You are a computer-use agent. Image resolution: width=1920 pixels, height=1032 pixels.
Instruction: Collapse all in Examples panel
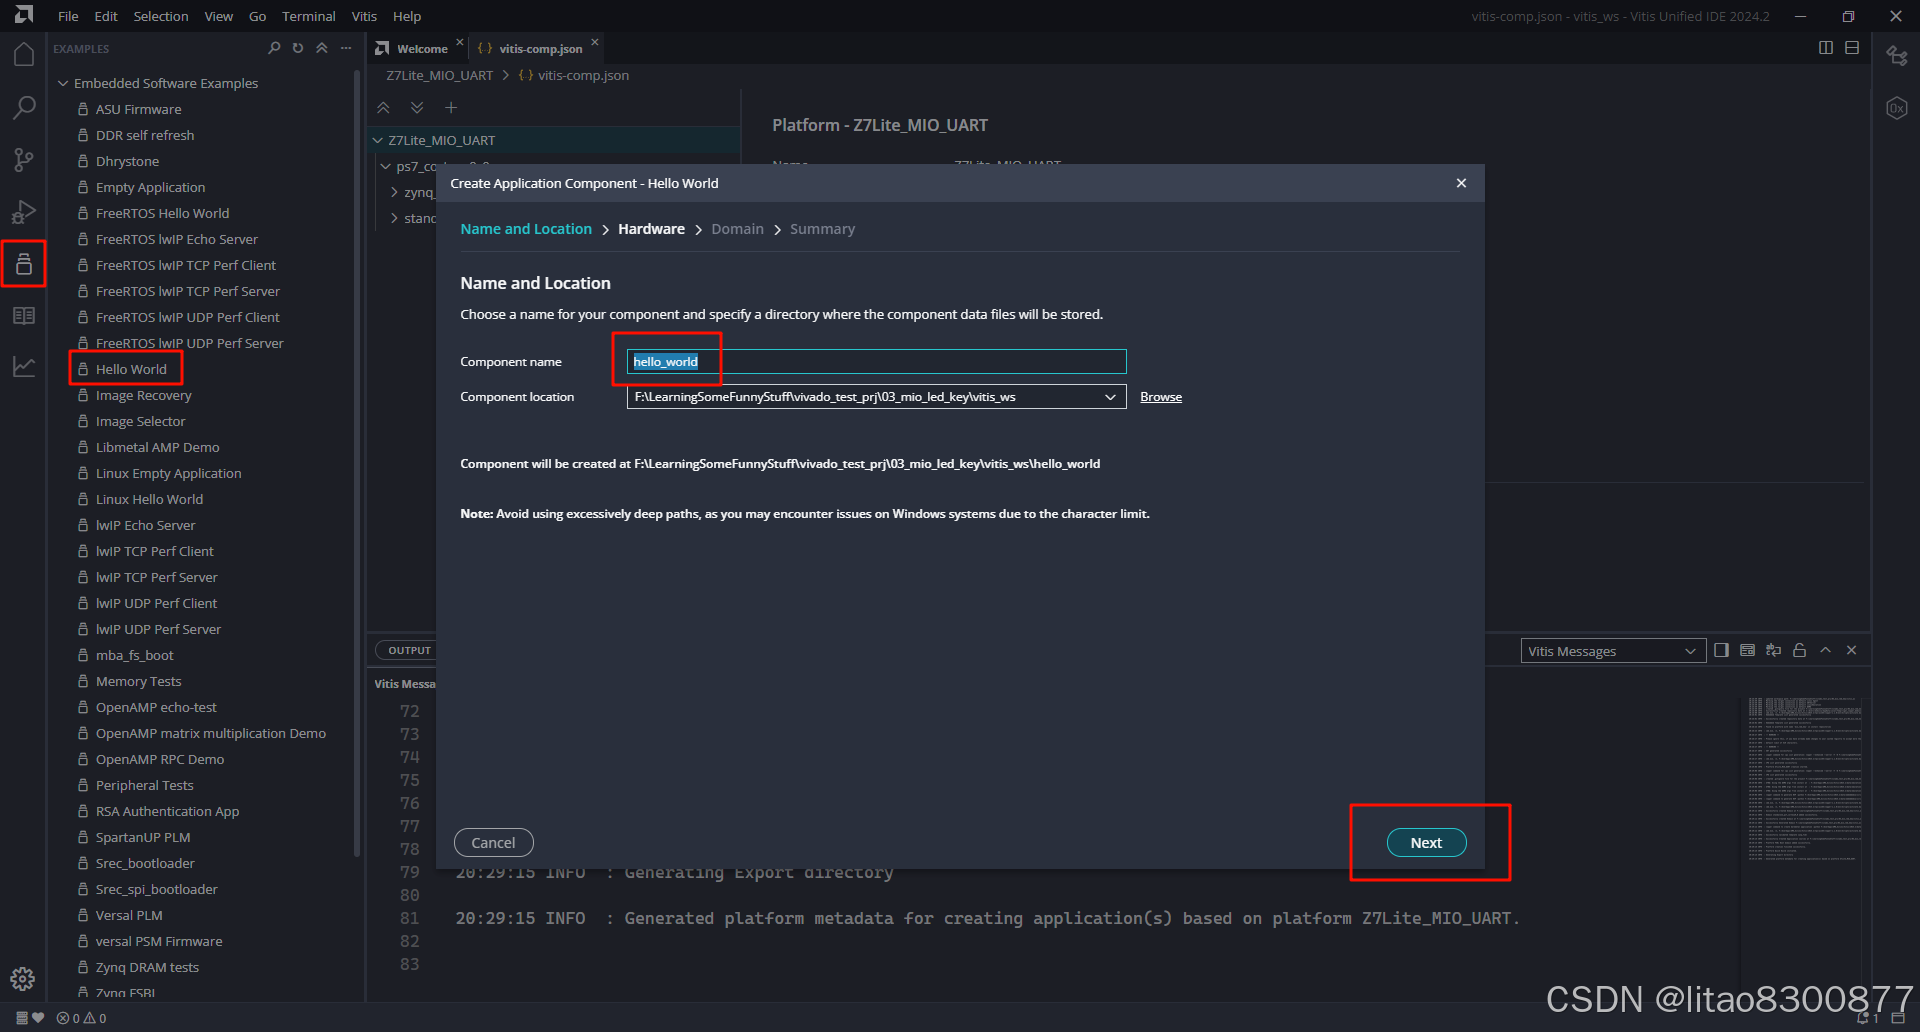tap(322, 48)
